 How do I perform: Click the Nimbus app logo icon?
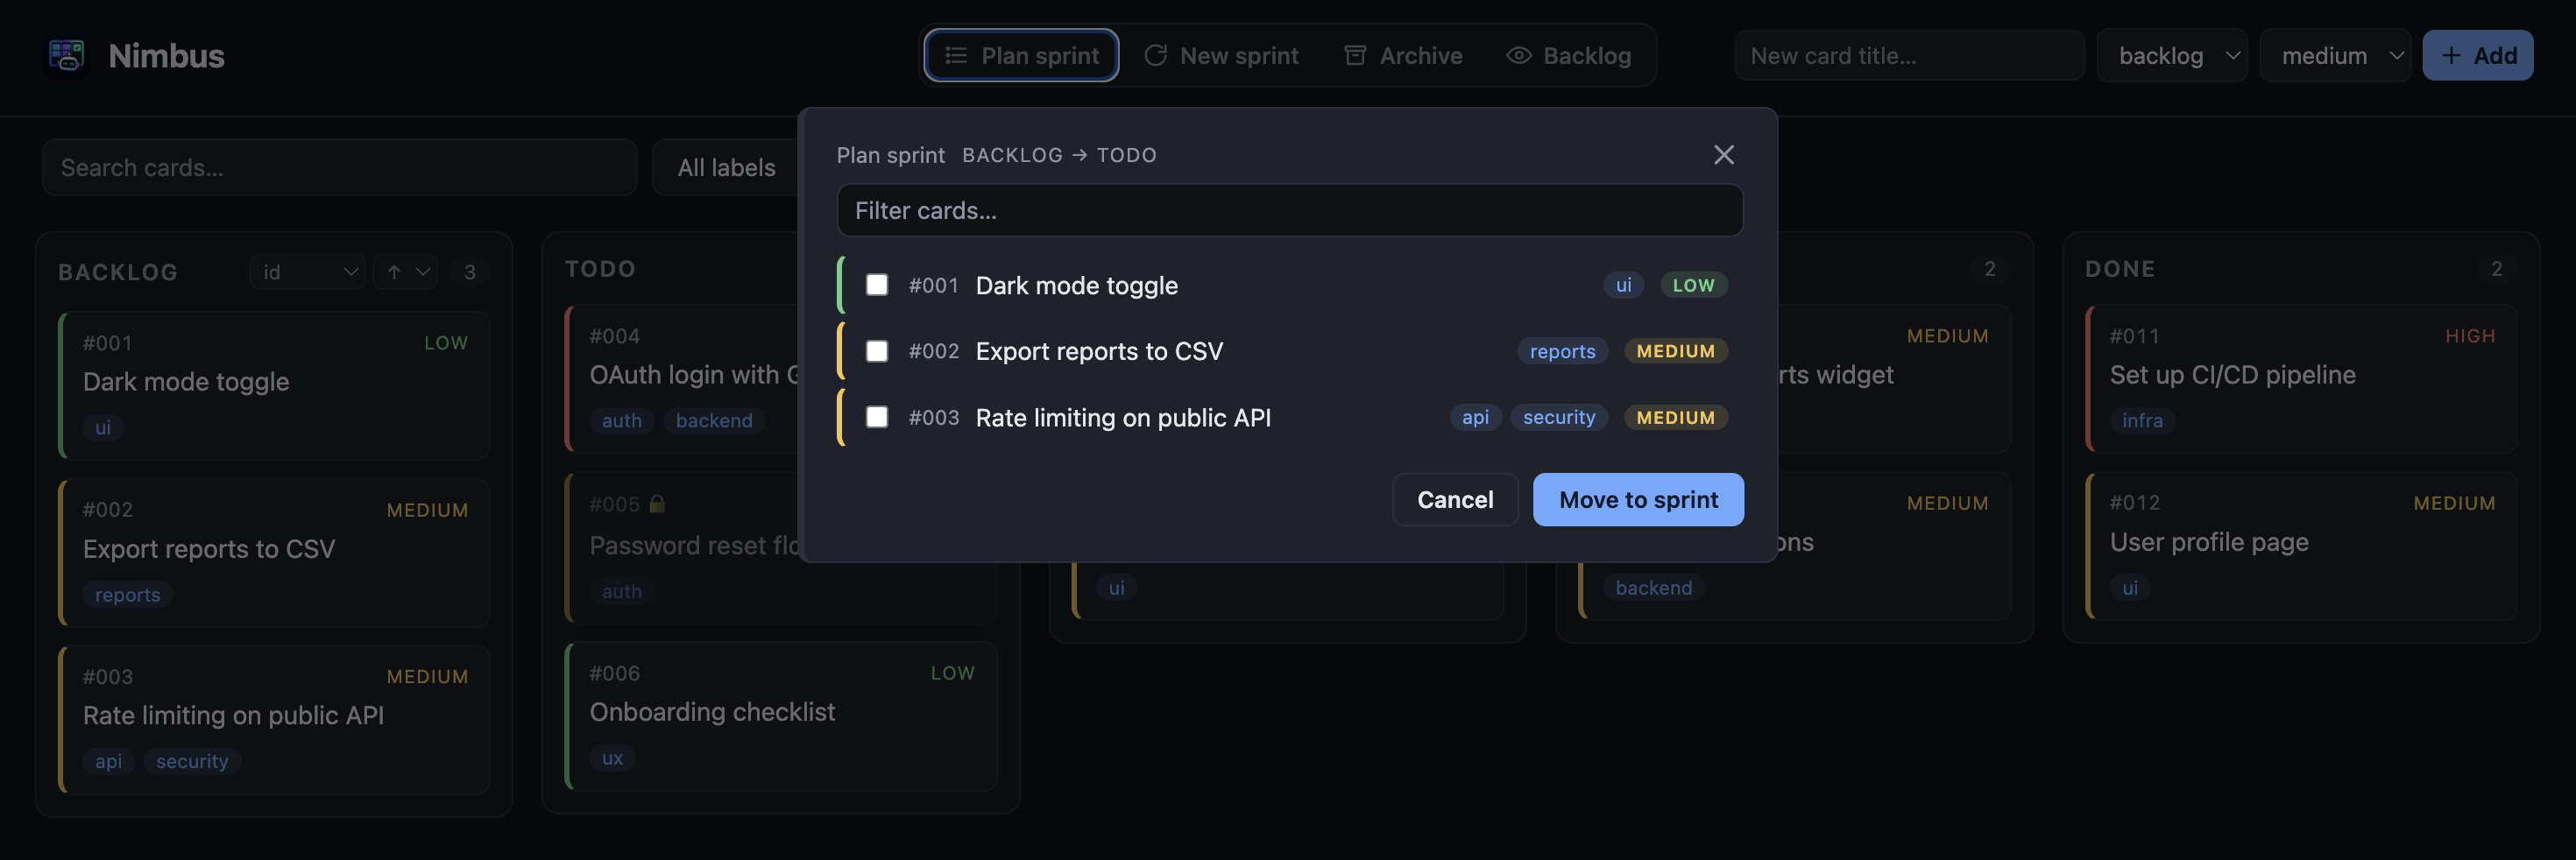(x=66, y=55)
